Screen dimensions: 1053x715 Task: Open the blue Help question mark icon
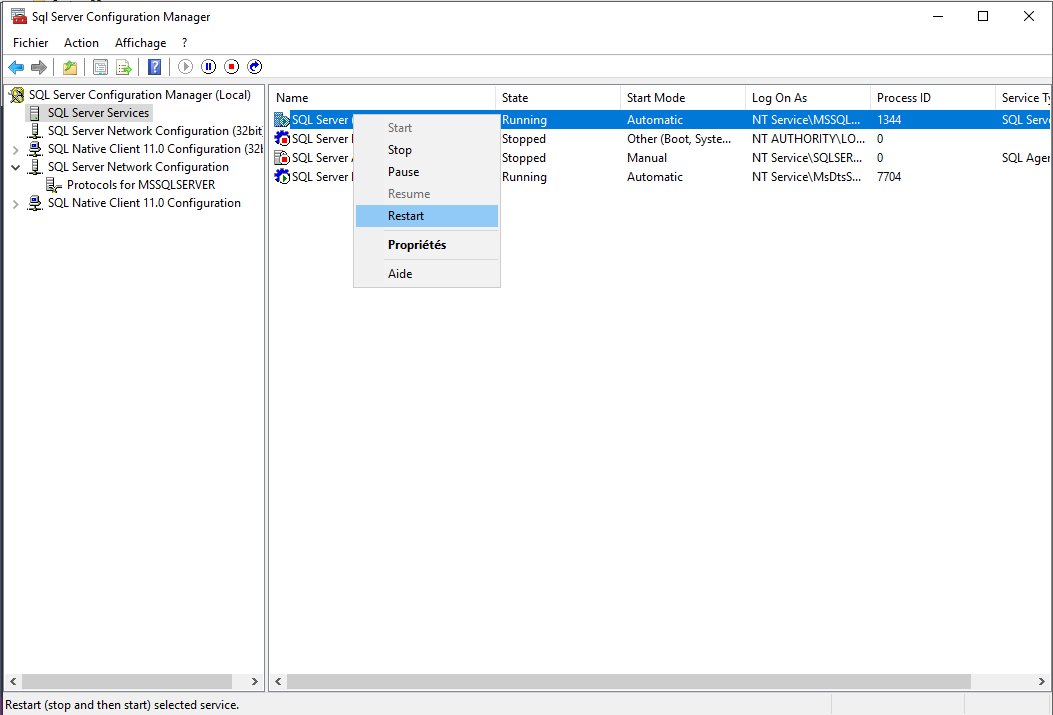click(155, 67)
